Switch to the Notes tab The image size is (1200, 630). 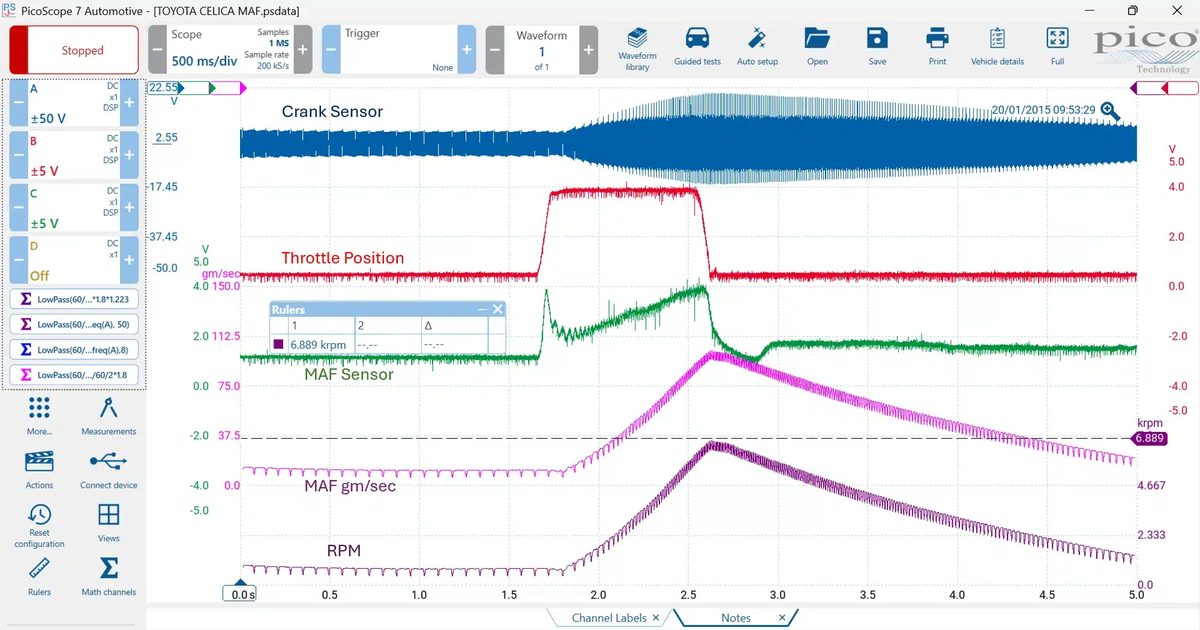click(736, 618)
